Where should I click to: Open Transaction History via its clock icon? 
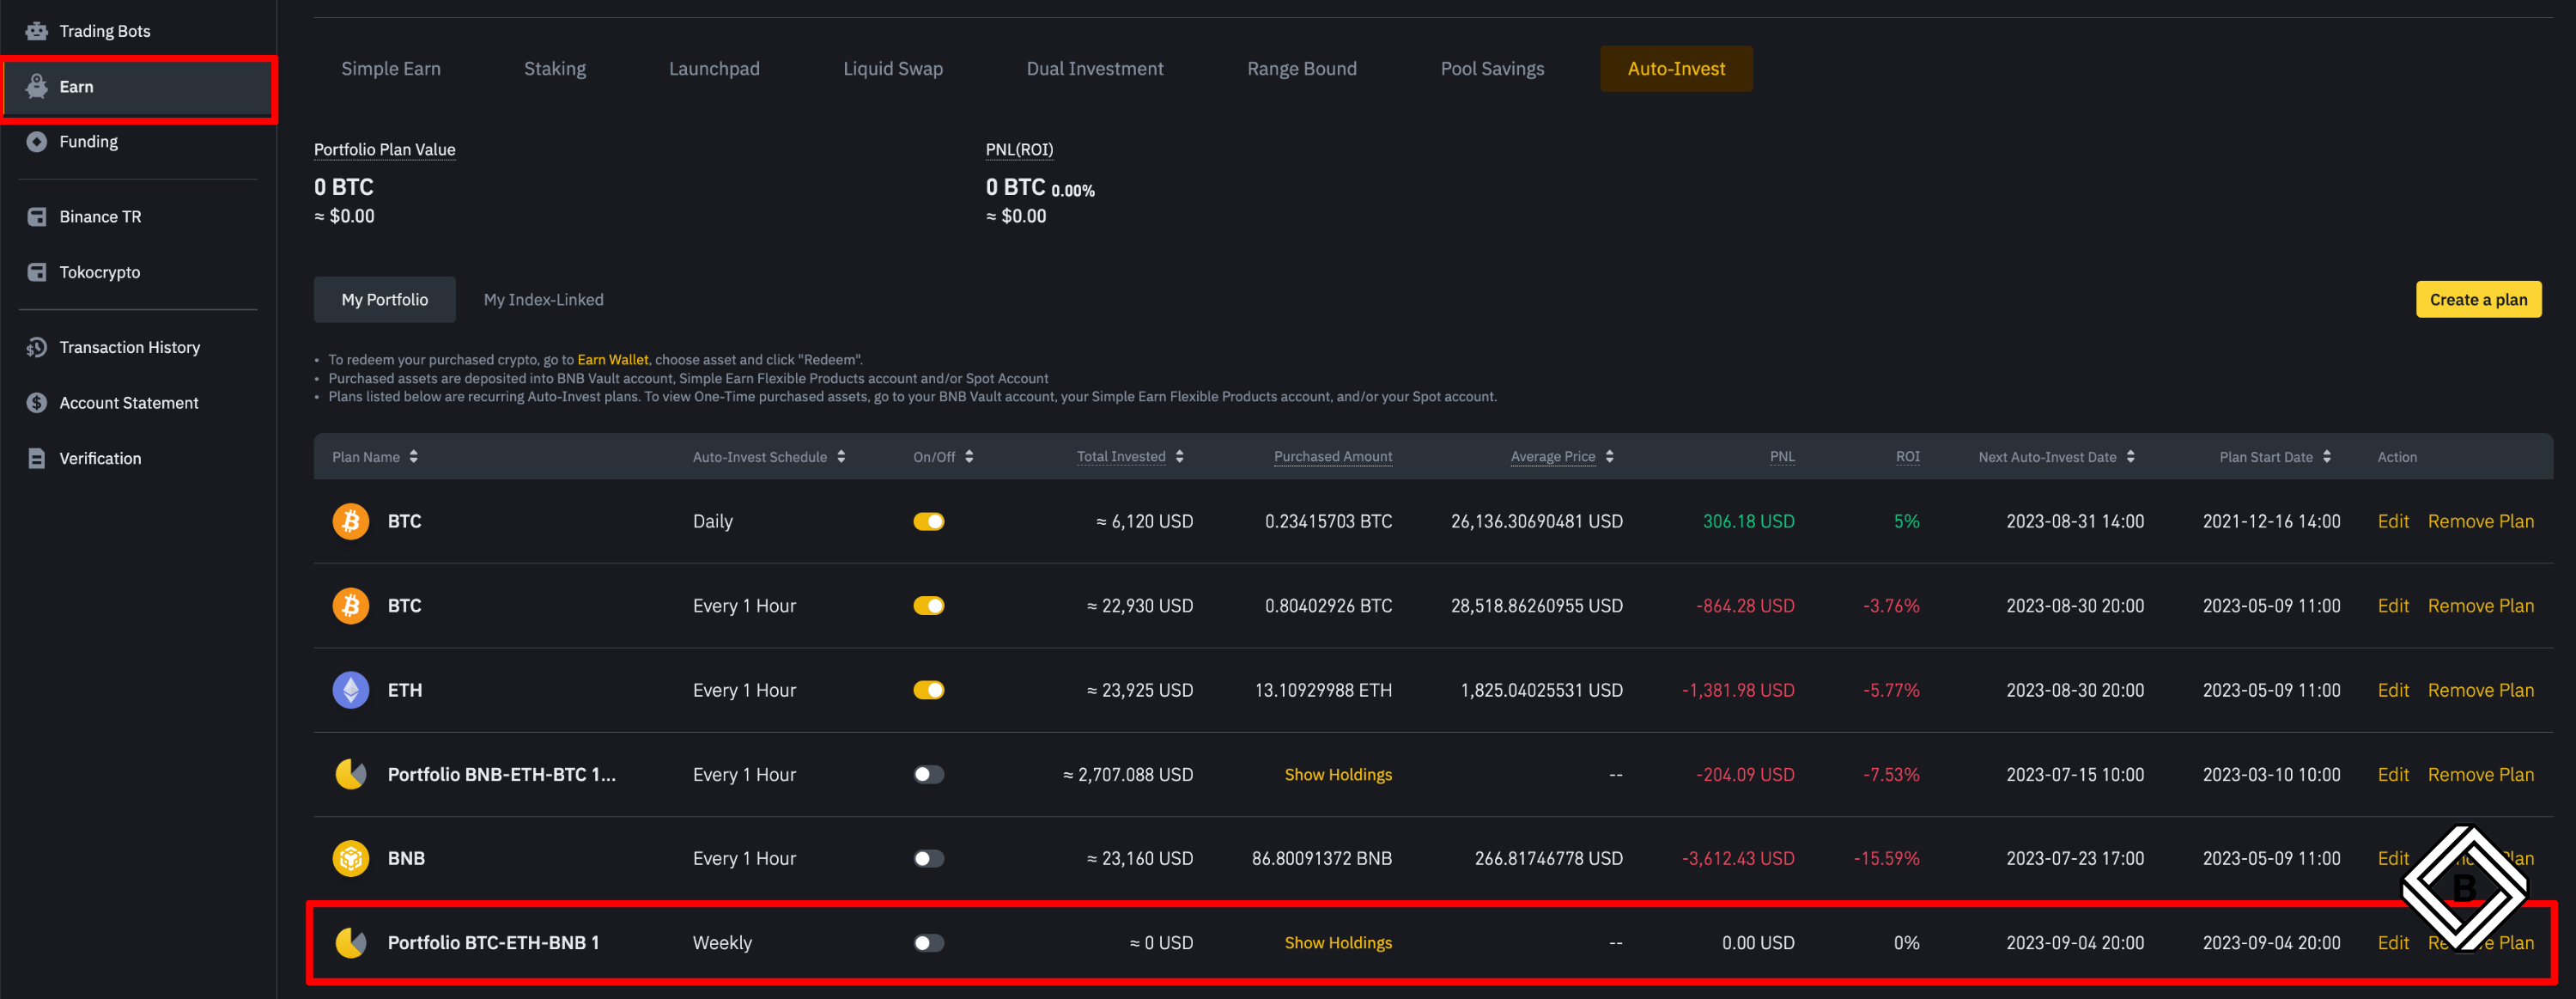coord(37,347)
